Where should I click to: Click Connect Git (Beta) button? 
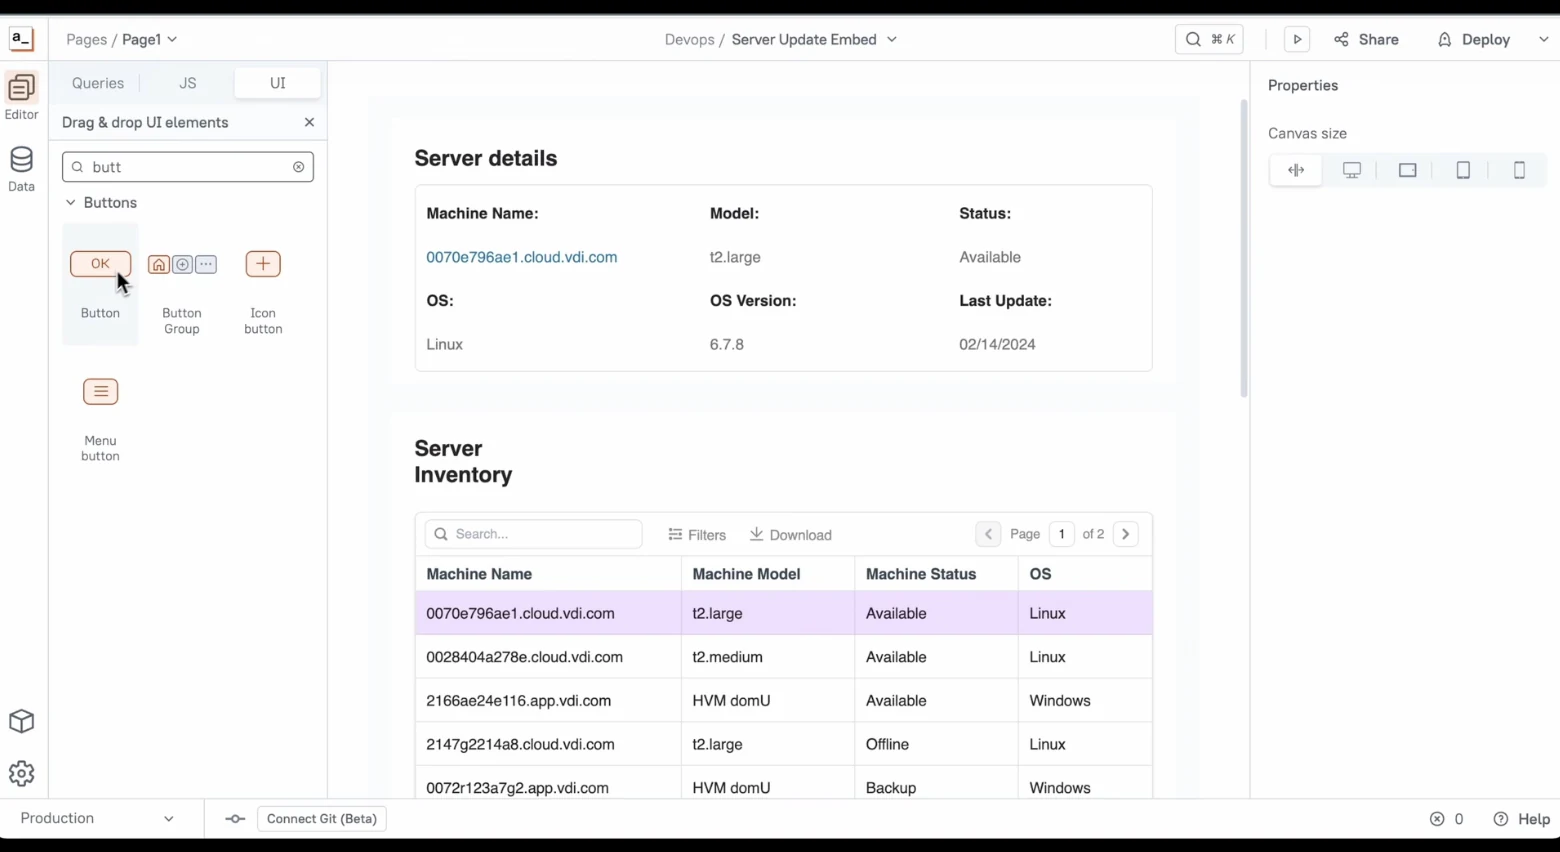322,819
